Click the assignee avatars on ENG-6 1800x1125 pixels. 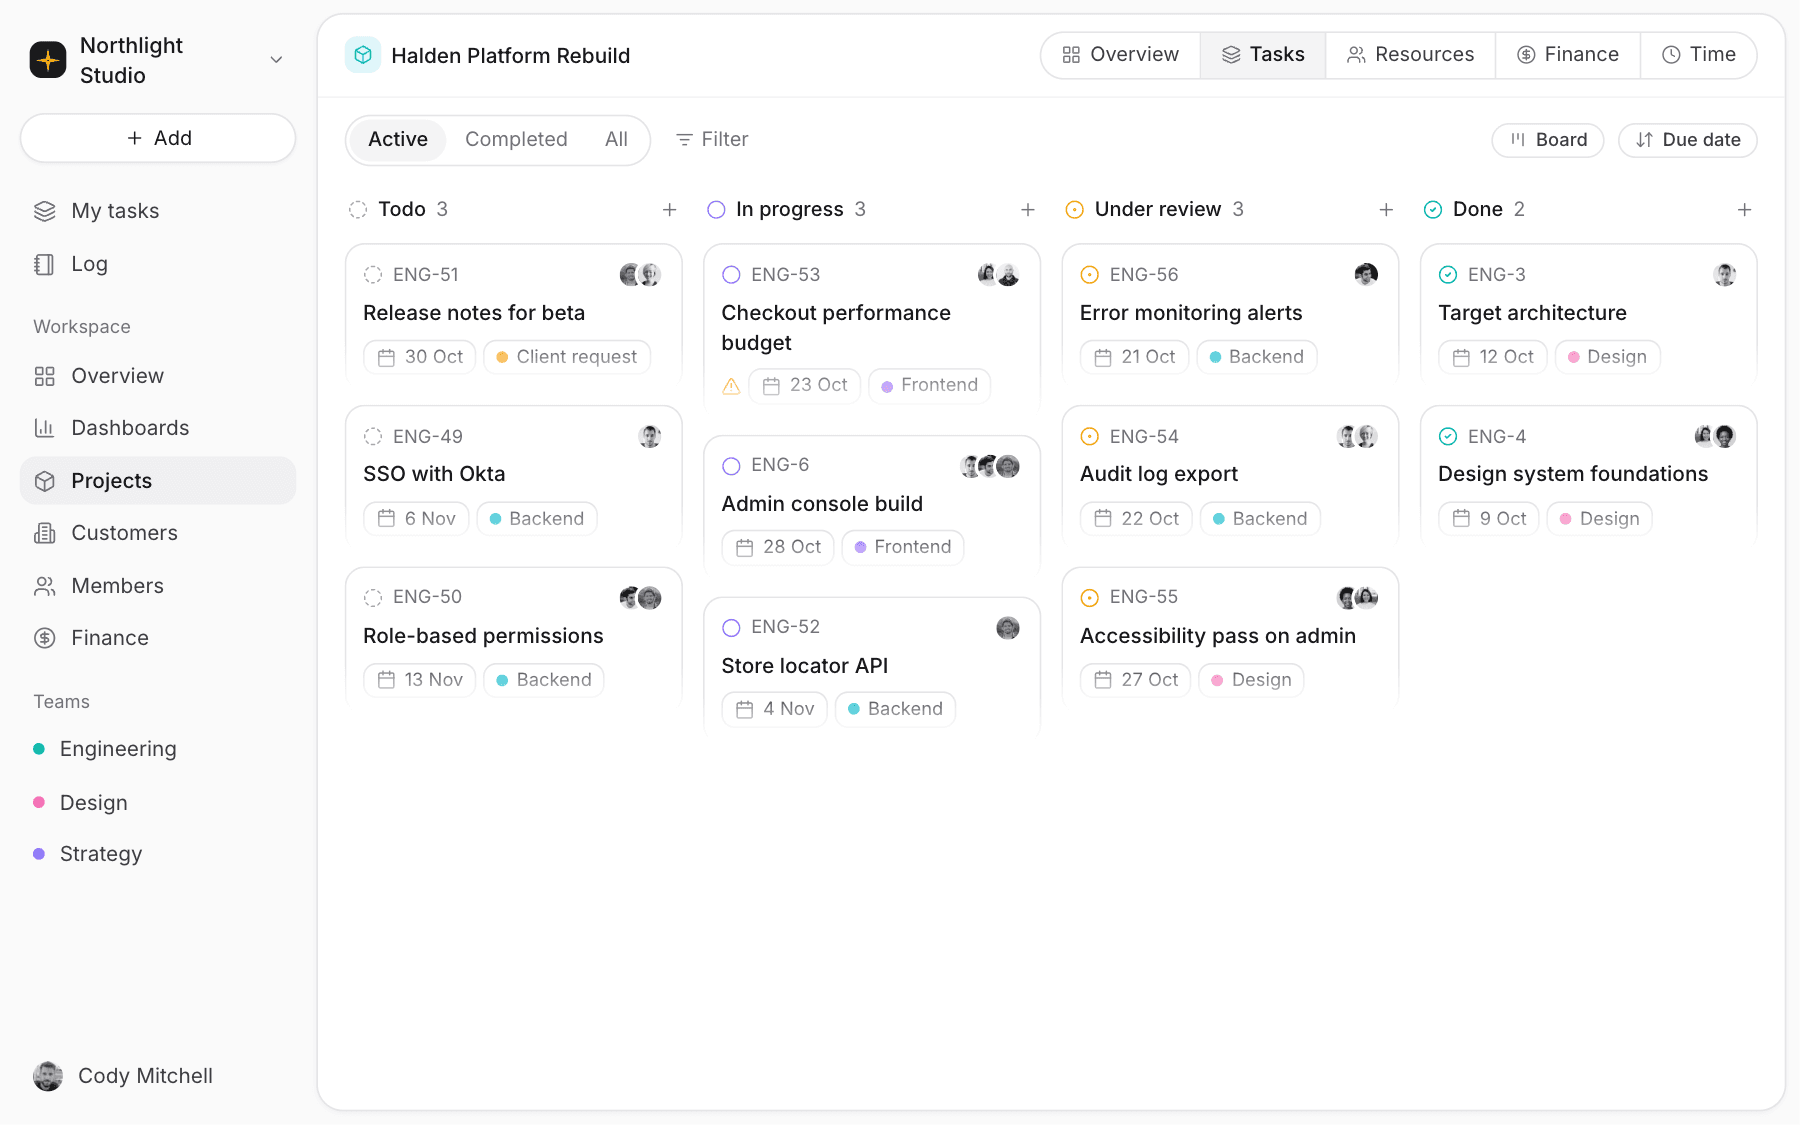pyautogui.click(x=990, y=466)
